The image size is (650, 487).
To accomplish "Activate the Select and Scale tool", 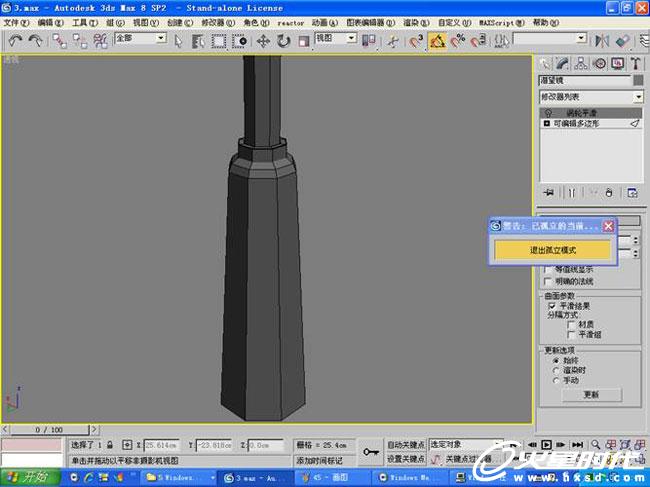I will click(x=304, y=41).
